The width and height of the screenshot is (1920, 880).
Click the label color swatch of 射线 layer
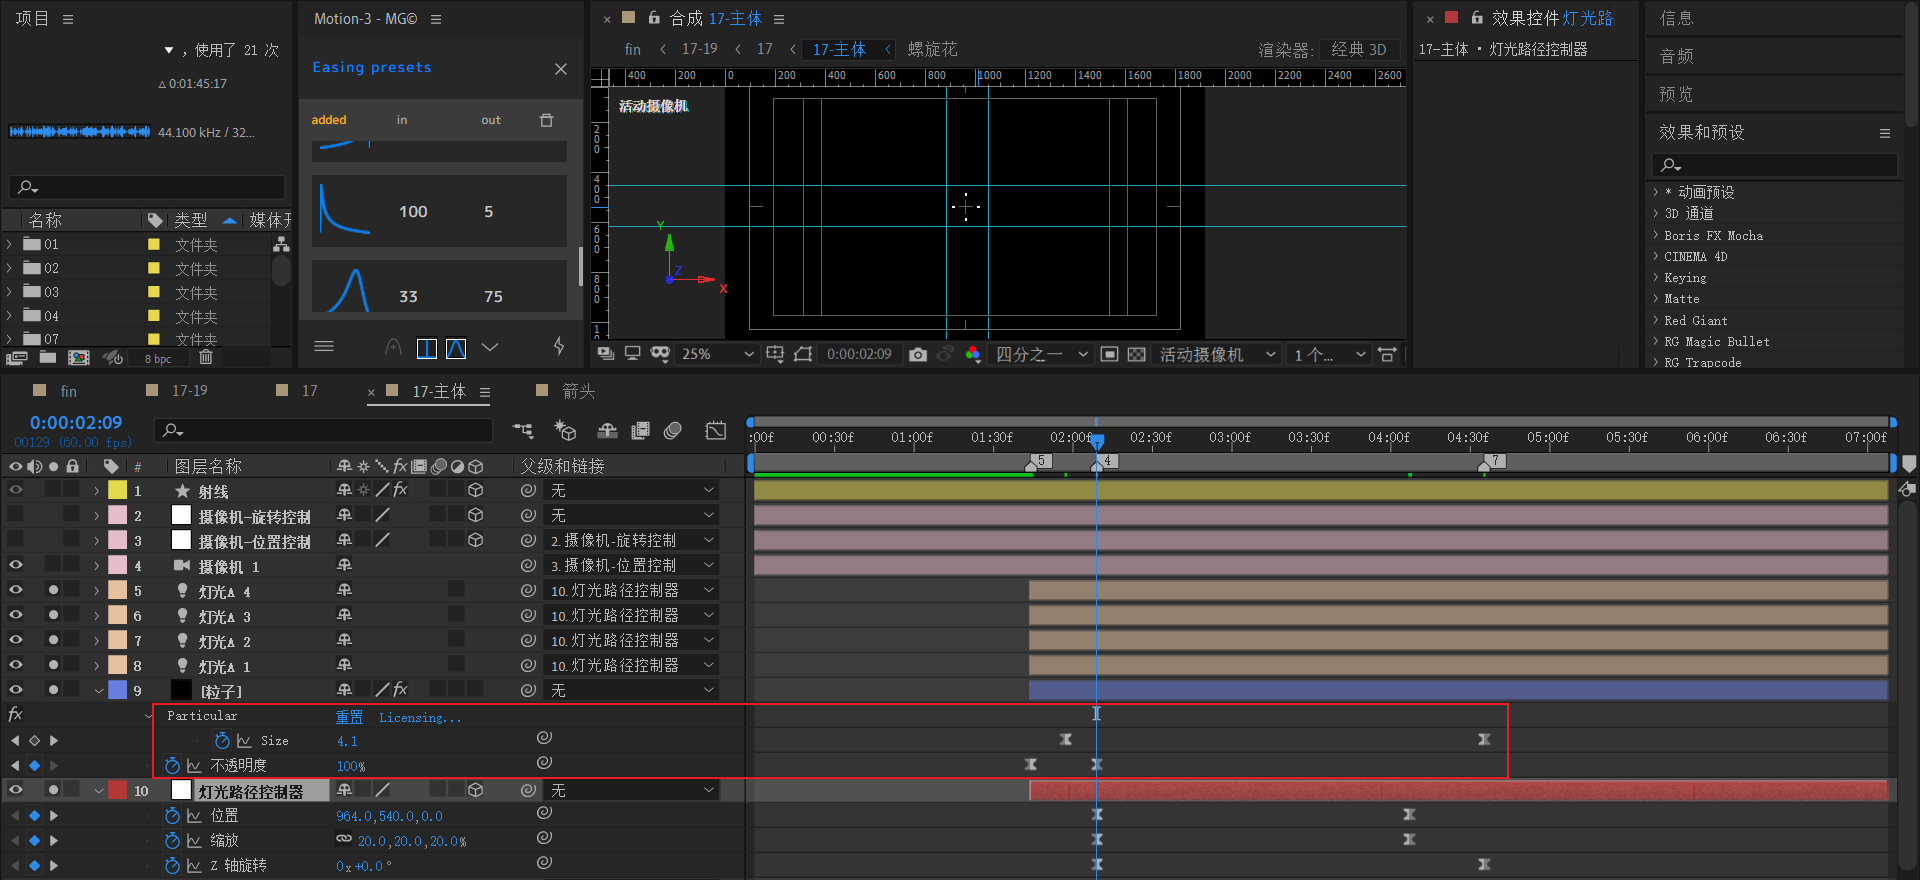coord(117,490)
